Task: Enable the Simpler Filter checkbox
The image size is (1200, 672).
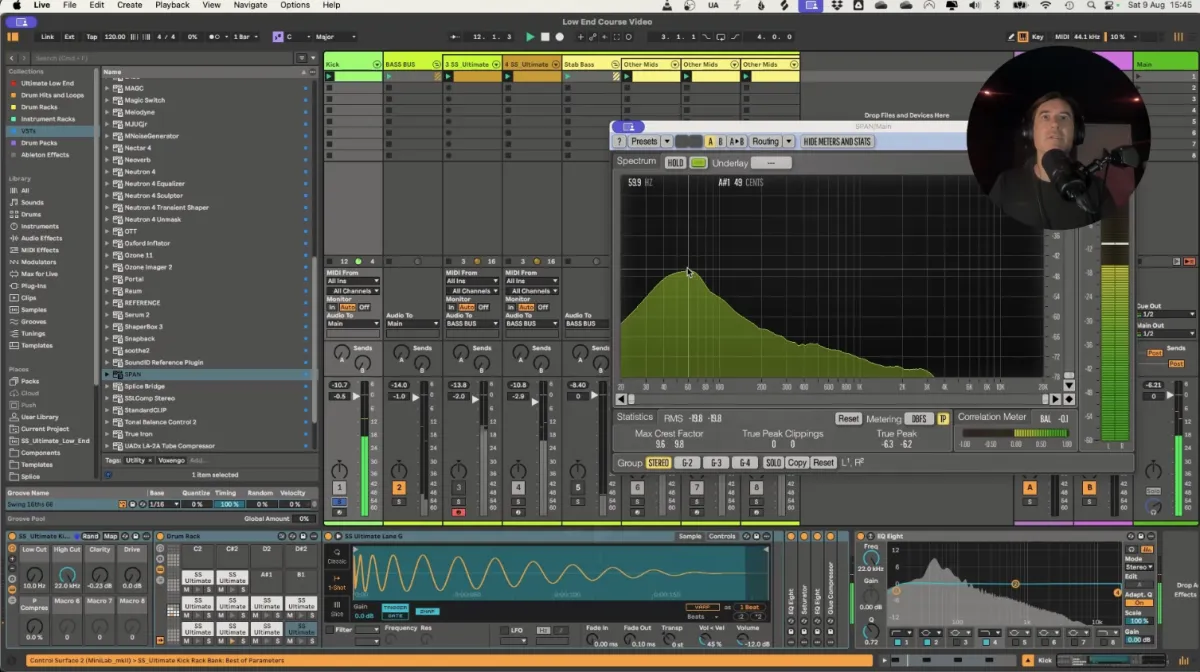Action: click(332, 629)
